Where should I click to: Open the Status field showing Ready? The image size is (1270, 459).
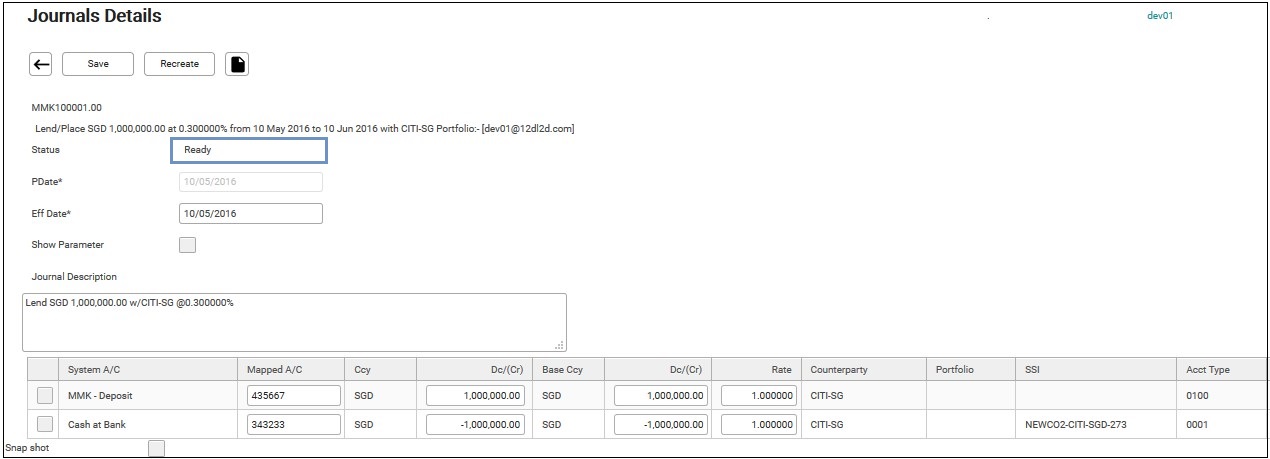pos(249,150)
